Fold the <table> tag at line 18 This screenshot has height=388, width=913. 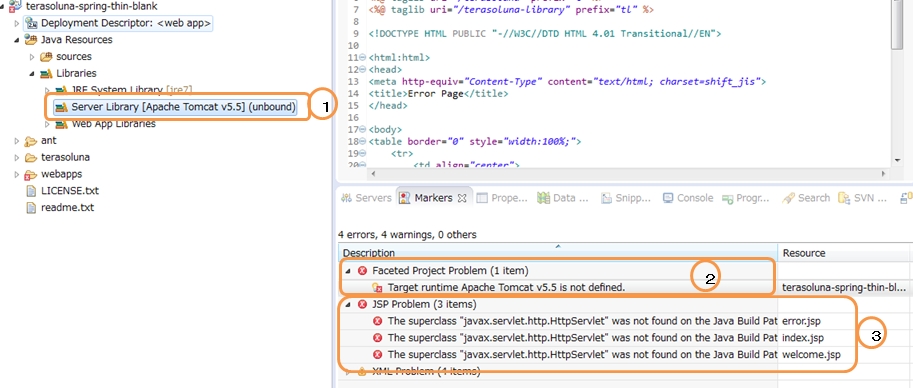(363, 142)
